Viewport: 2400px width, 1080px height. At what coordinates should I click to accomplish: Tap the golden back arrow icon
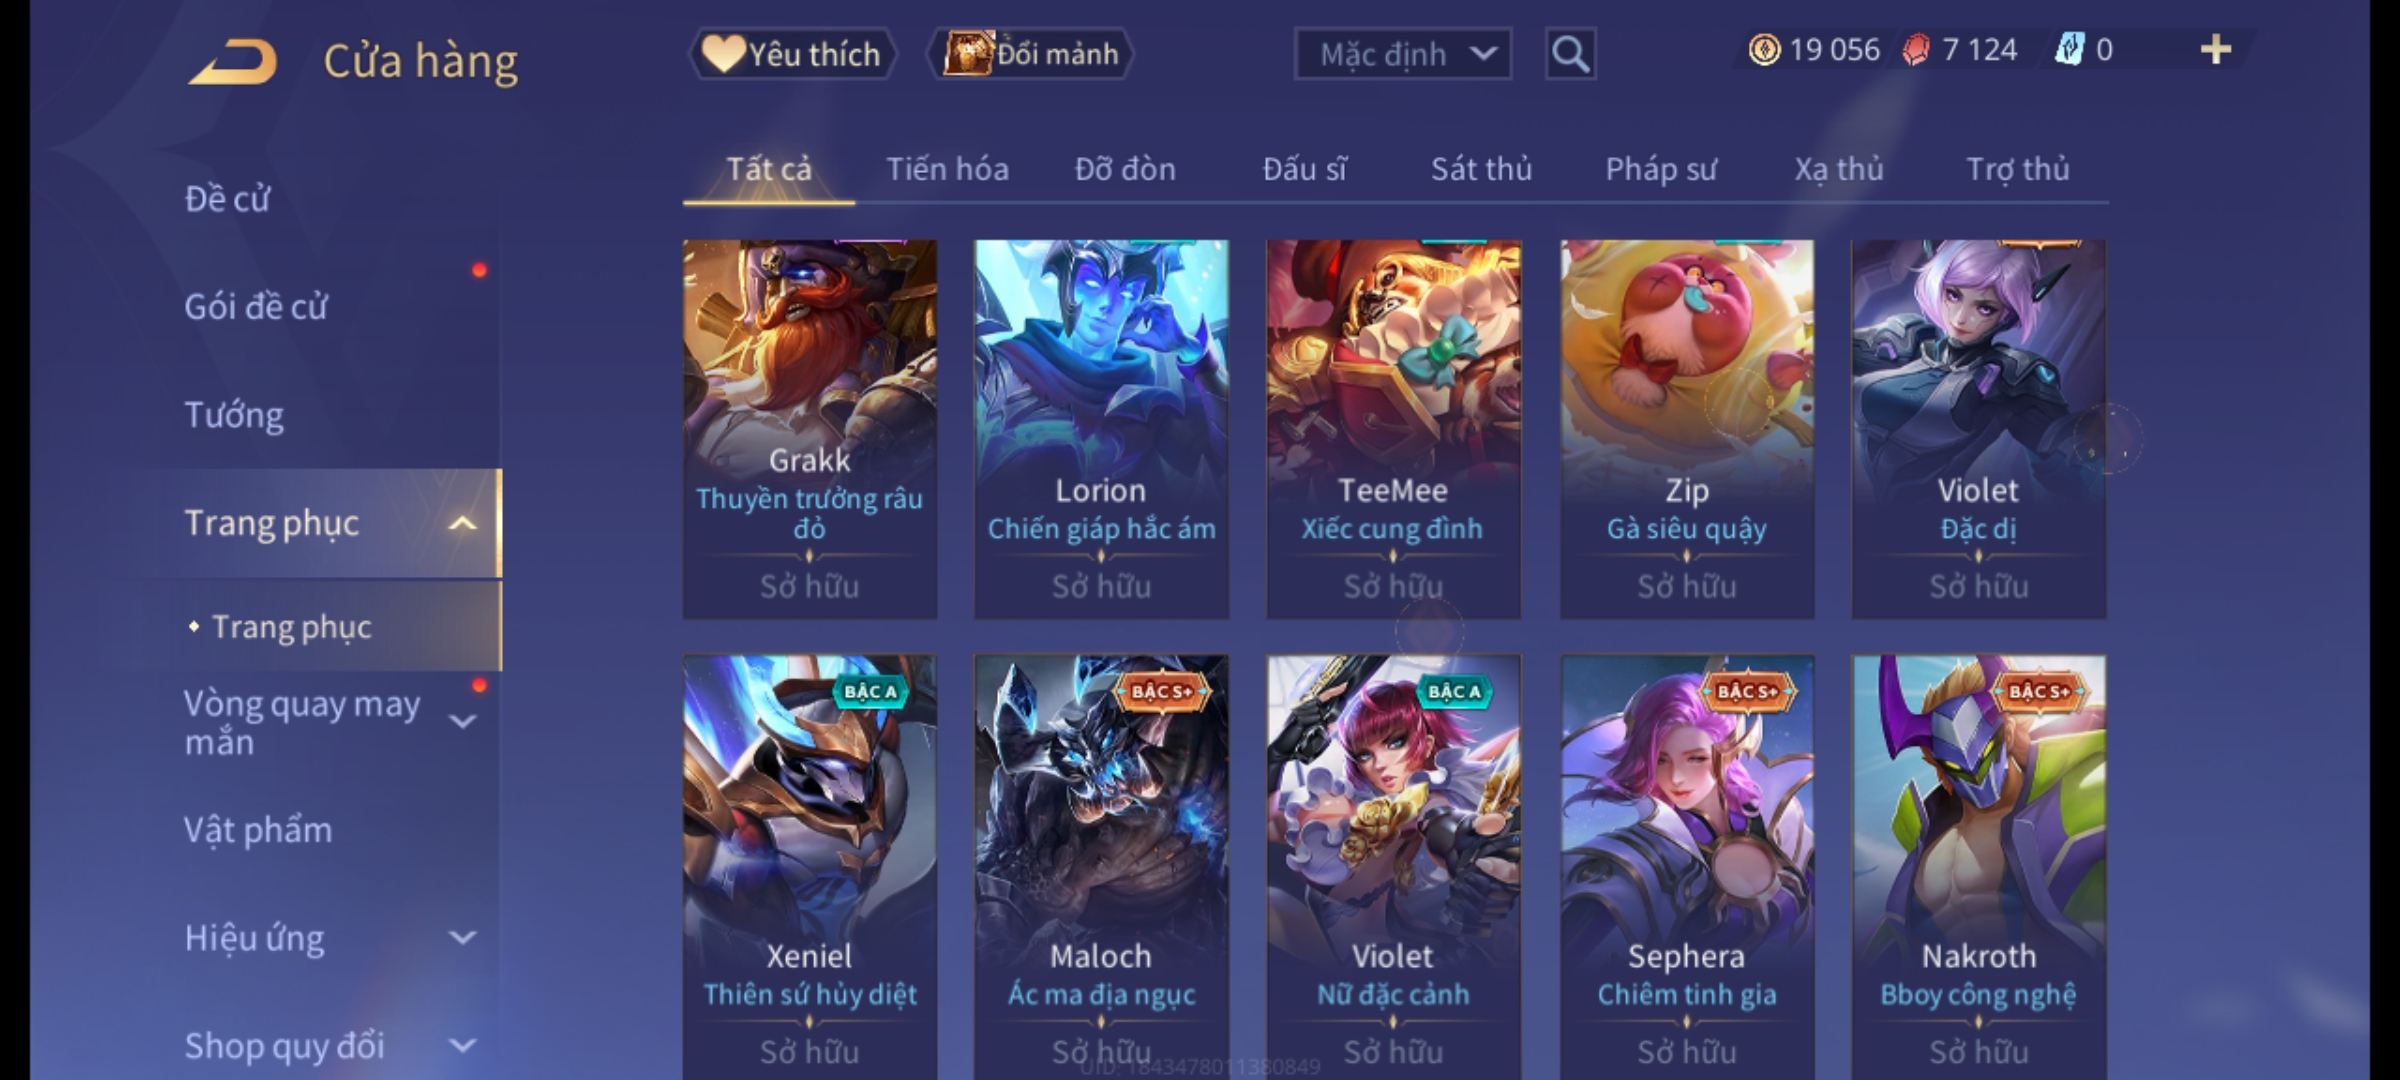tap(232, 62)
